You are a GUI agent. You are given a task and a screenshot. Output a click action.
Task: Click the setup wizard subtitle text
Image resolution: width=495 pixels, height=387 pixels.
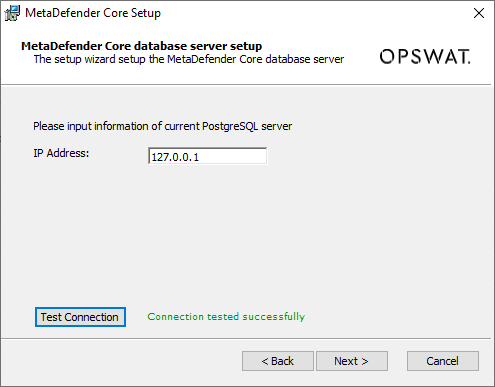pyautogui.click(x=189, y=59)
